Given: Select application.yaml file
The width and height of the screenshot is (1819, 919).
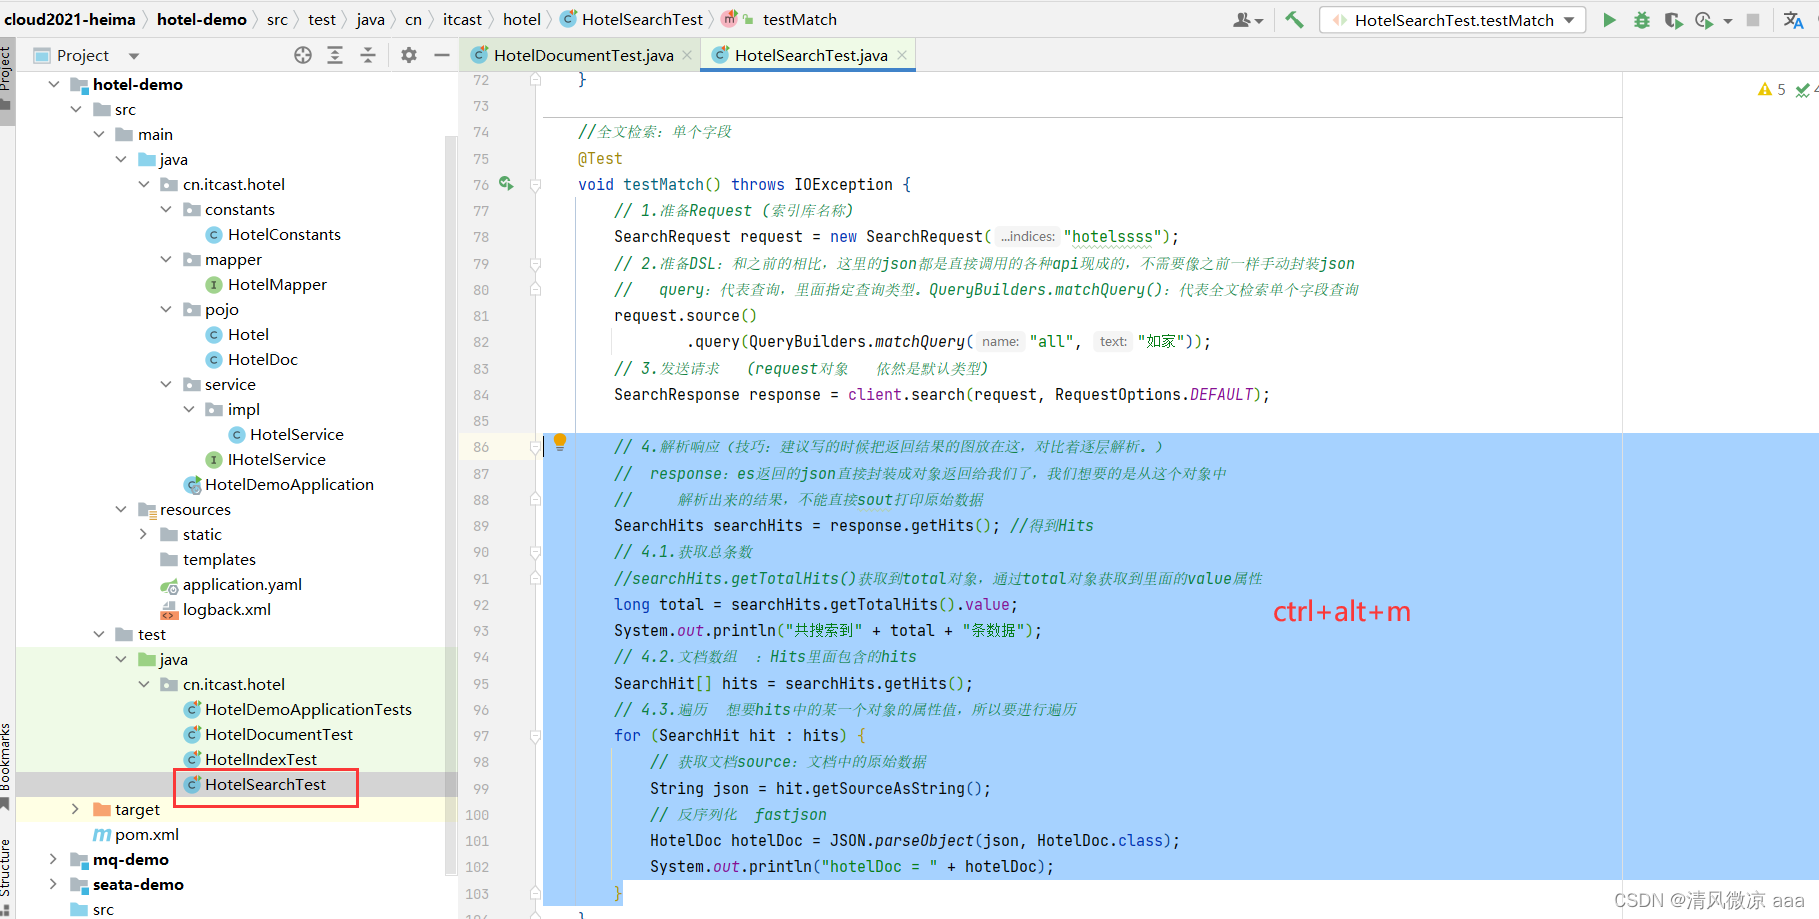Looking at the screenshot, I should pyautogui.click(x=232, y=584).
